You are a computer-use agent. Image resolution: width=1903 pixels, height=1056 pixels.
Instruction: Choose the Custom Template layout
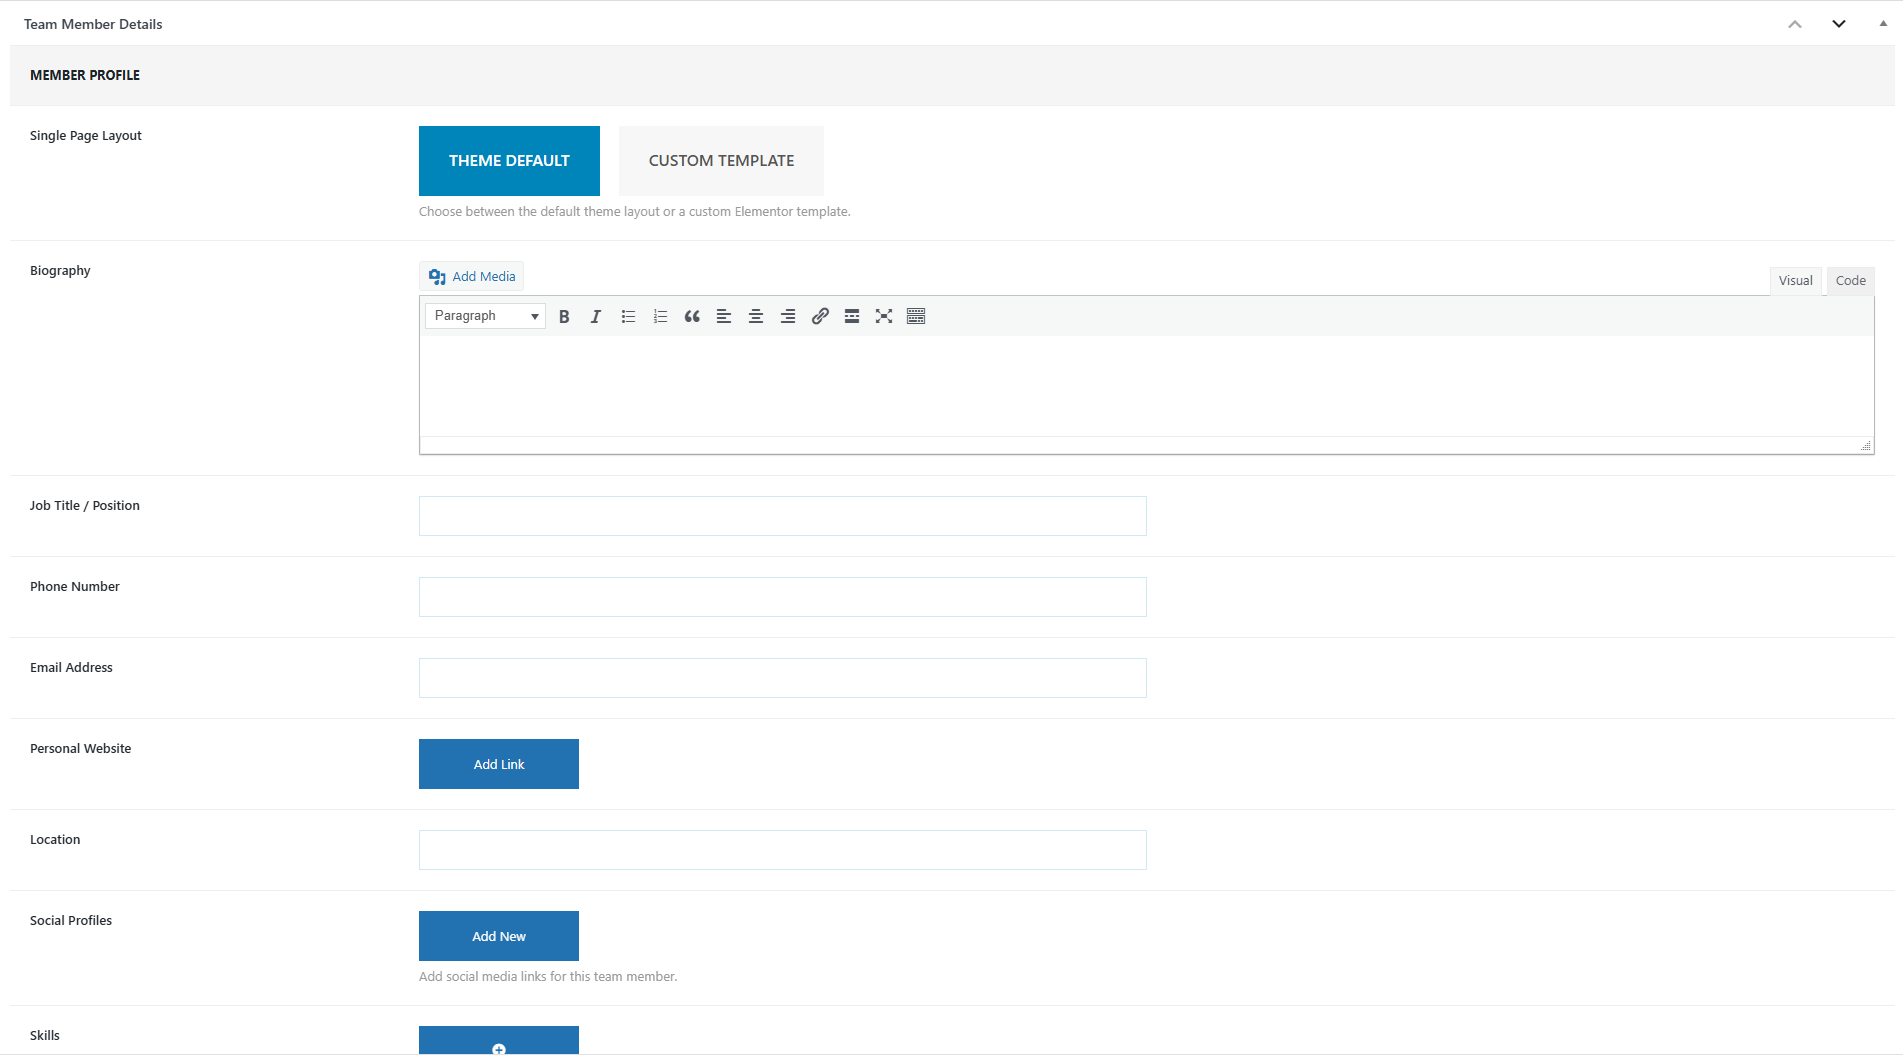point(721,161)
